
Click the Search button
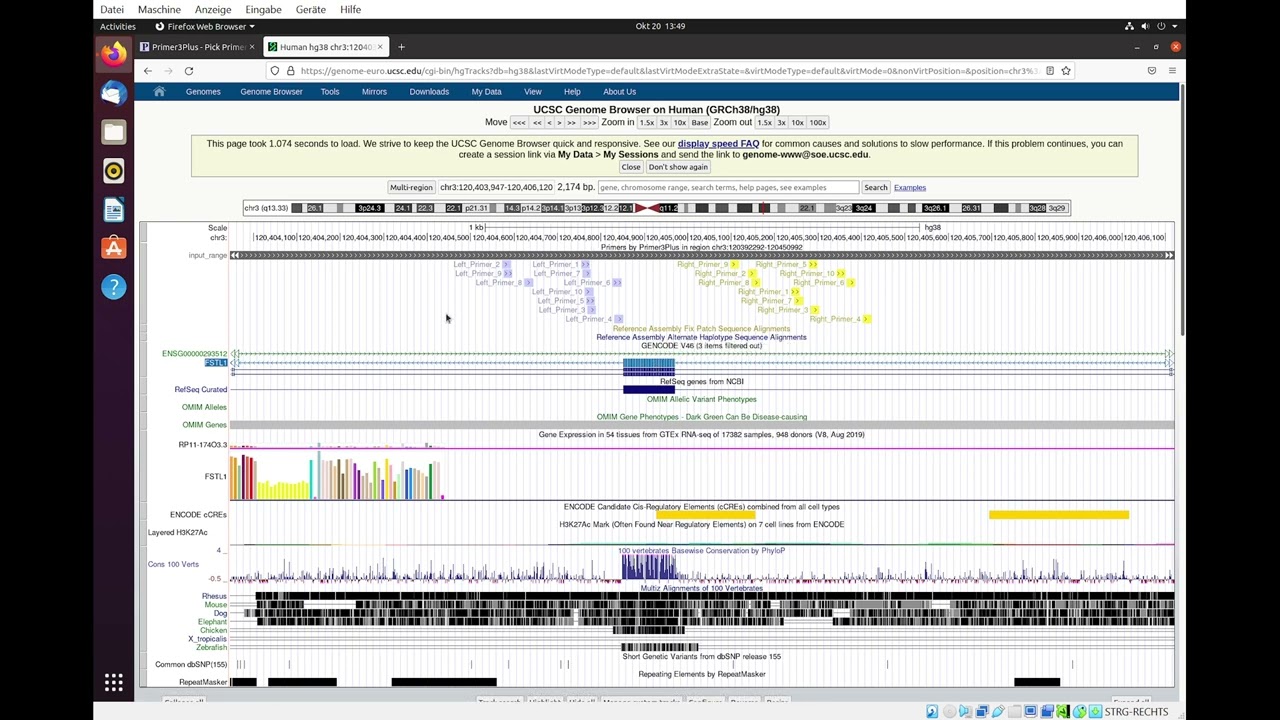coord(876,187)
